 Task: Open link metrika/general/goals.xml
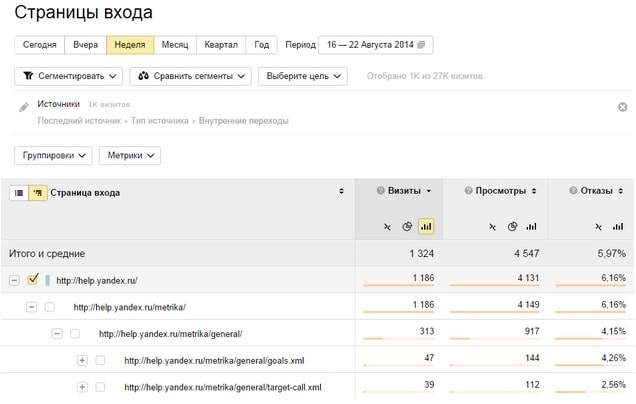pos(214,361)
